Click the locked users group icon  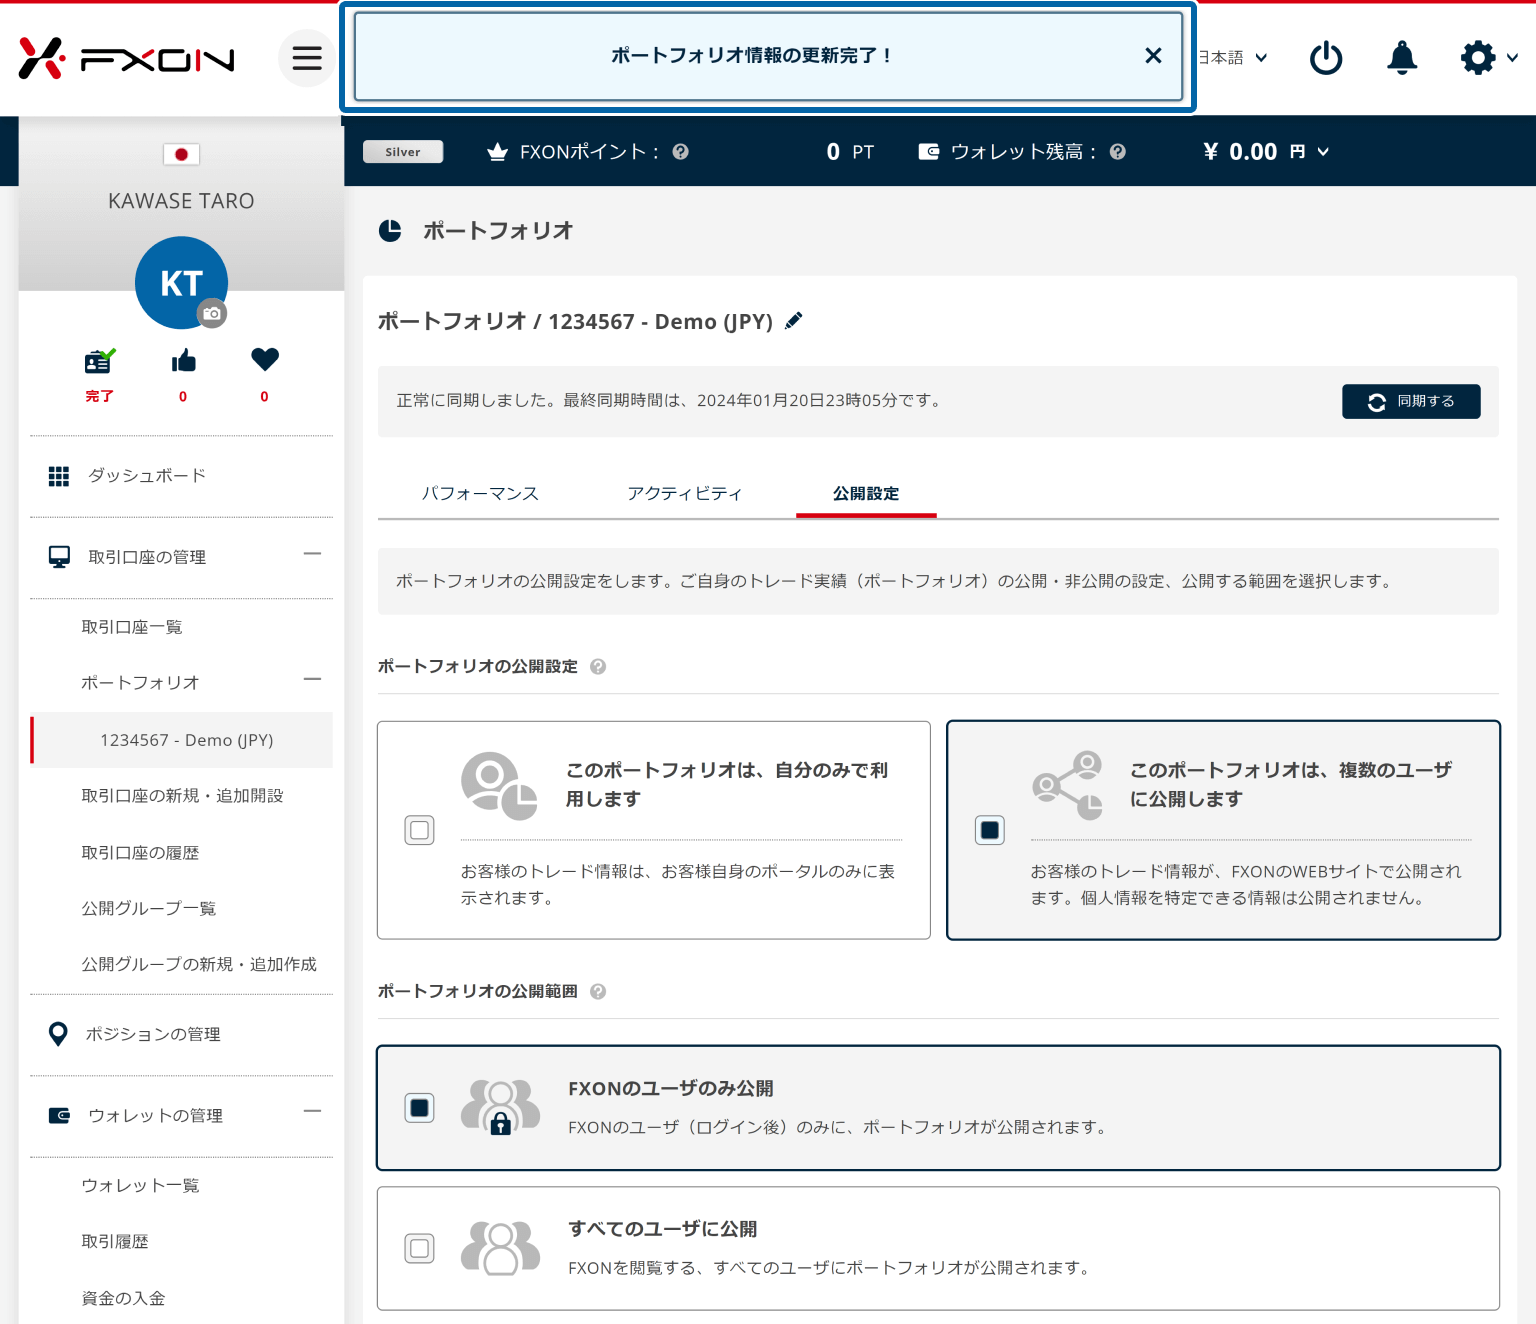[x=500, y=1107]
